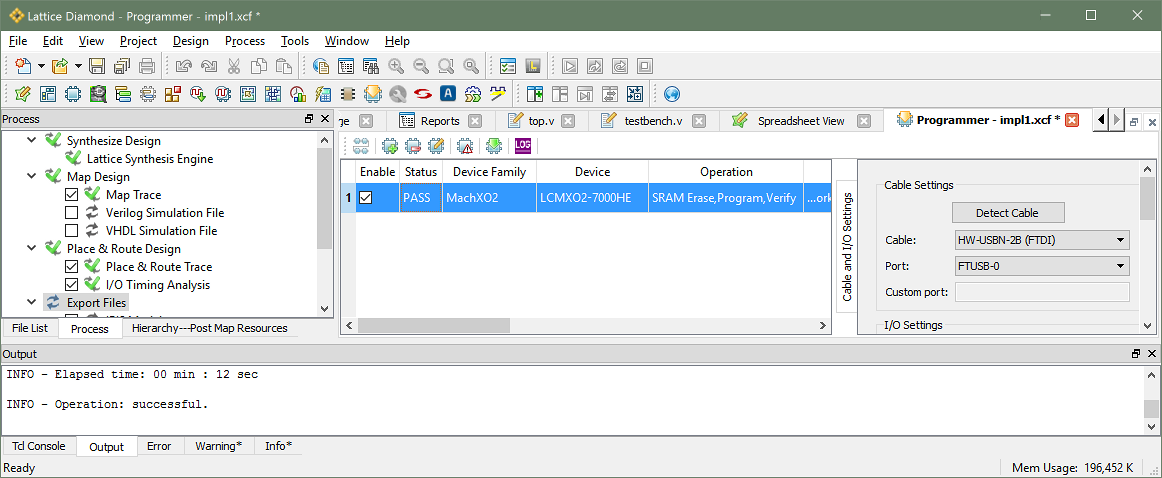Click Output panel vertical scrollbar
The width and height of the screenshot is (1162, 478).
1150,409
